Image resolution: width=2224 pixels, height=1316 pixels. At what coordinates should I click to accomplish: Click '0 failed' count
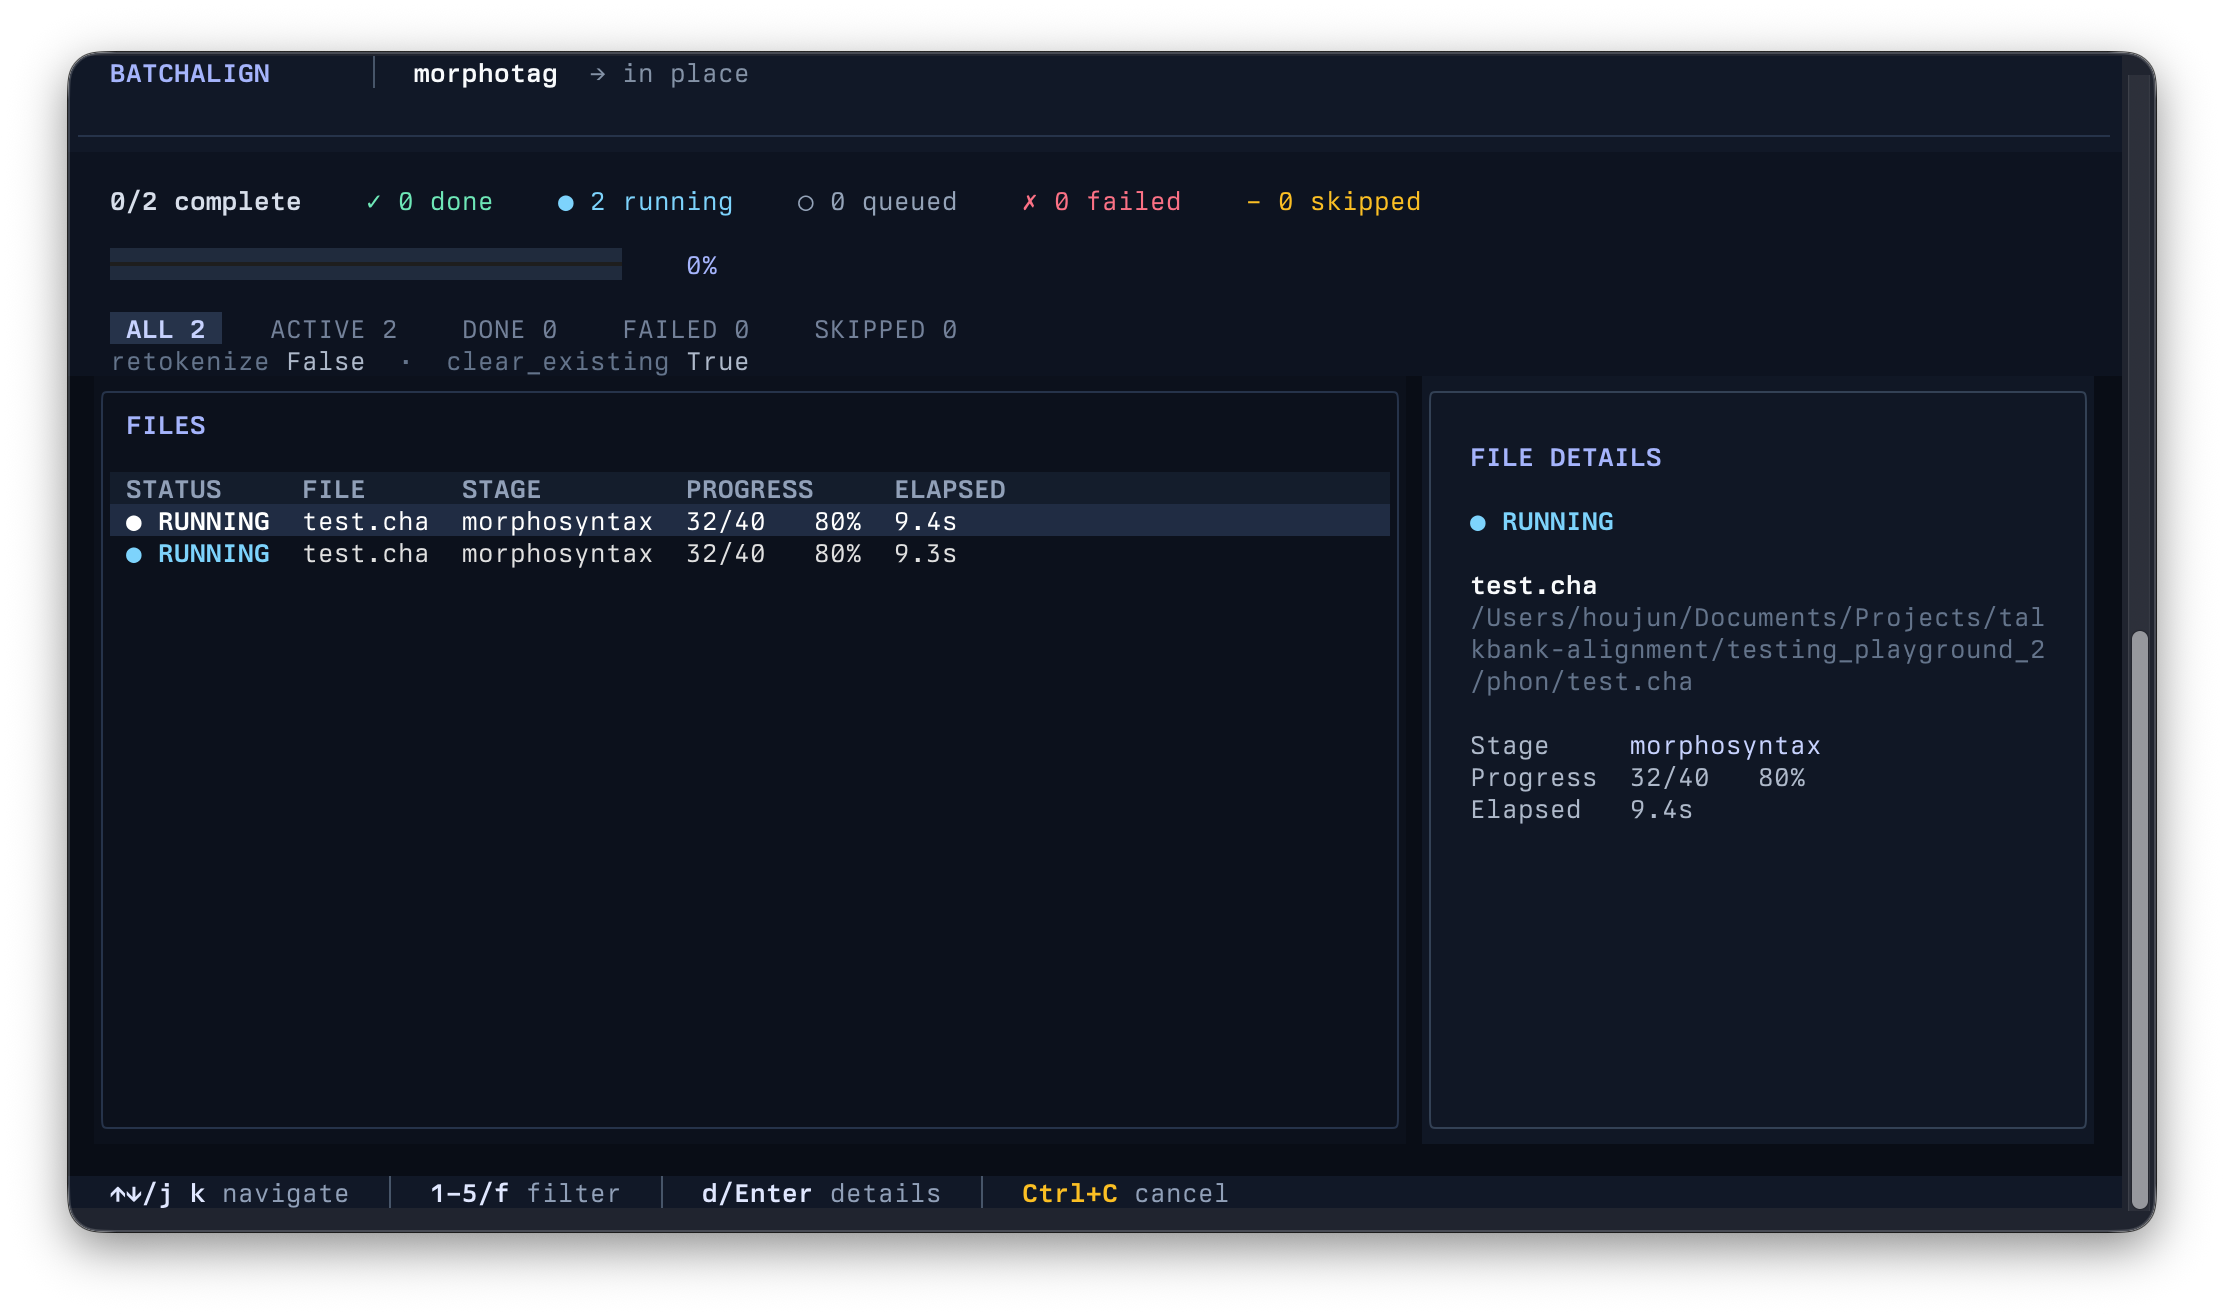(x=1117, y=201)
